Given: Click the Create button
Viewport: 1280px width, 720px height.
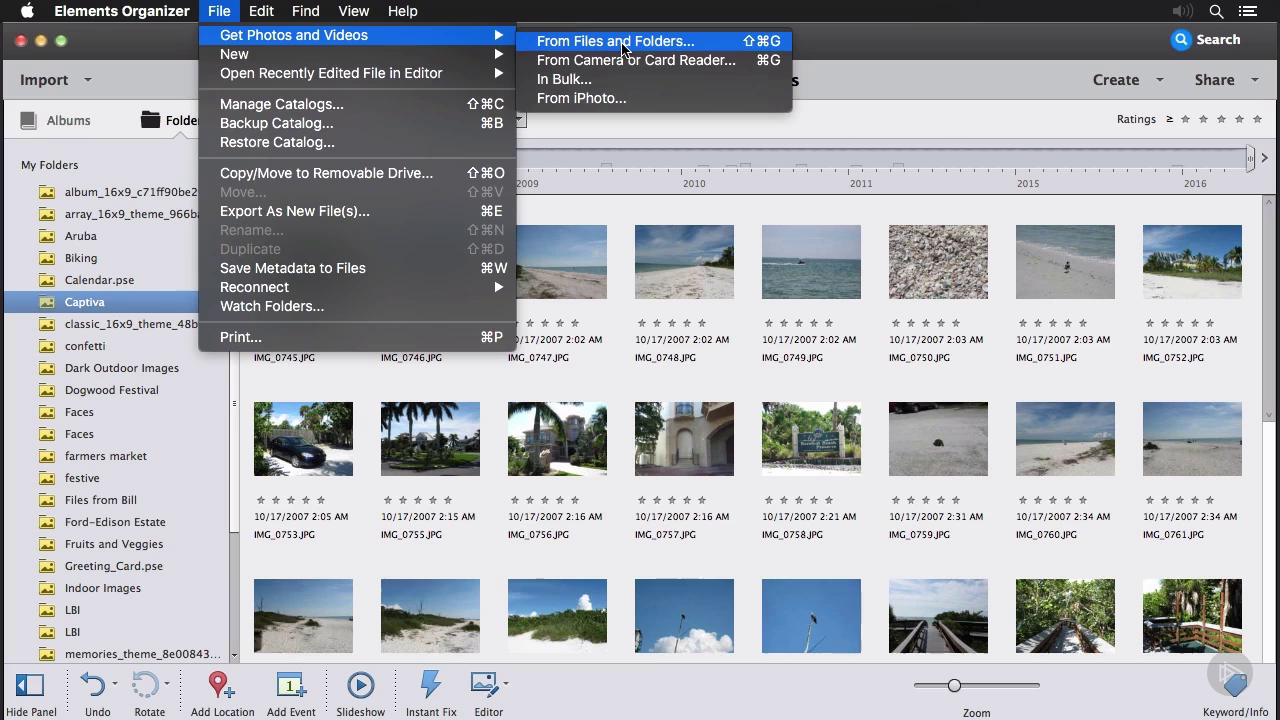Looking at the screenshot, I should click(x=1116, y=80).
